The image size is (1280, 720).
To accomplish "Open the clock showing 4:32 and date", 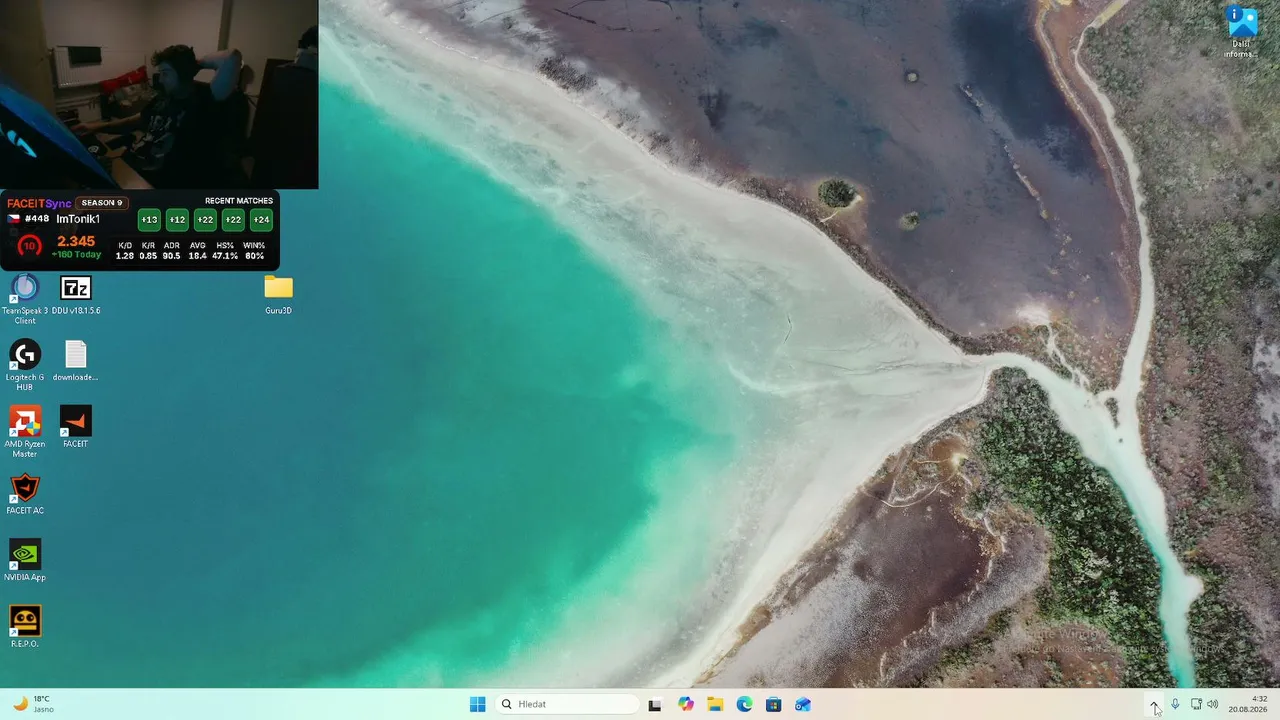I will tap(1248, 704).
